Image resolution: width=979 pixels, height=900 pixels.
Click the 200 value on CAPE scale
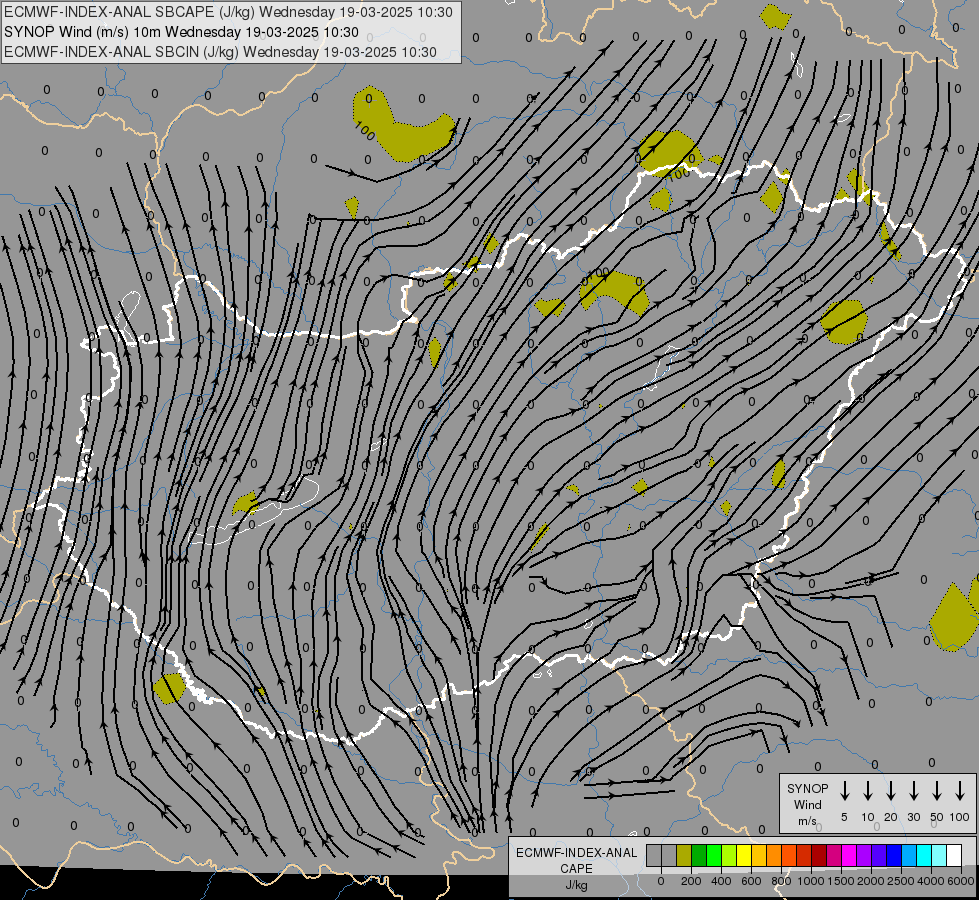691,881
